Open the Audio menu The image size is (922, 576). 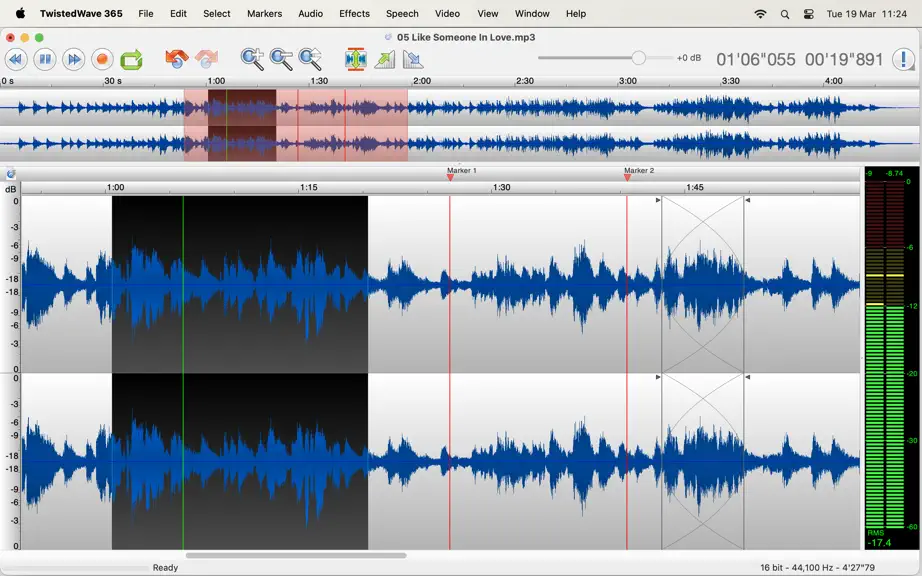click(x=310, y=13)
